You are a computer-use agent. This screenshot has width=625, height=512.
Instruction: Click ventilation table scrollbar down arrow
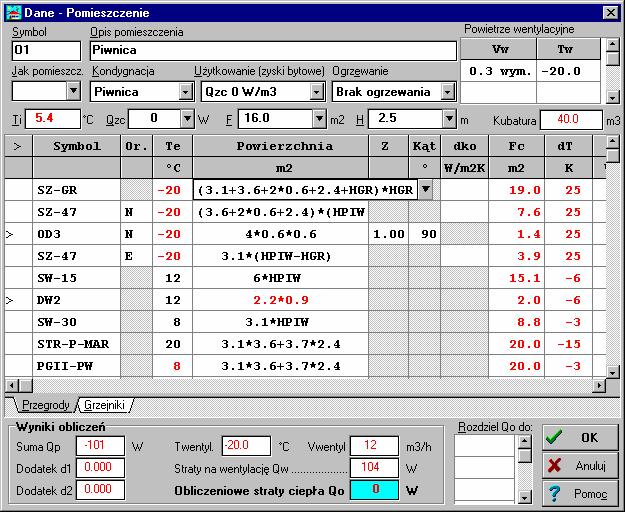pos(612,97)
